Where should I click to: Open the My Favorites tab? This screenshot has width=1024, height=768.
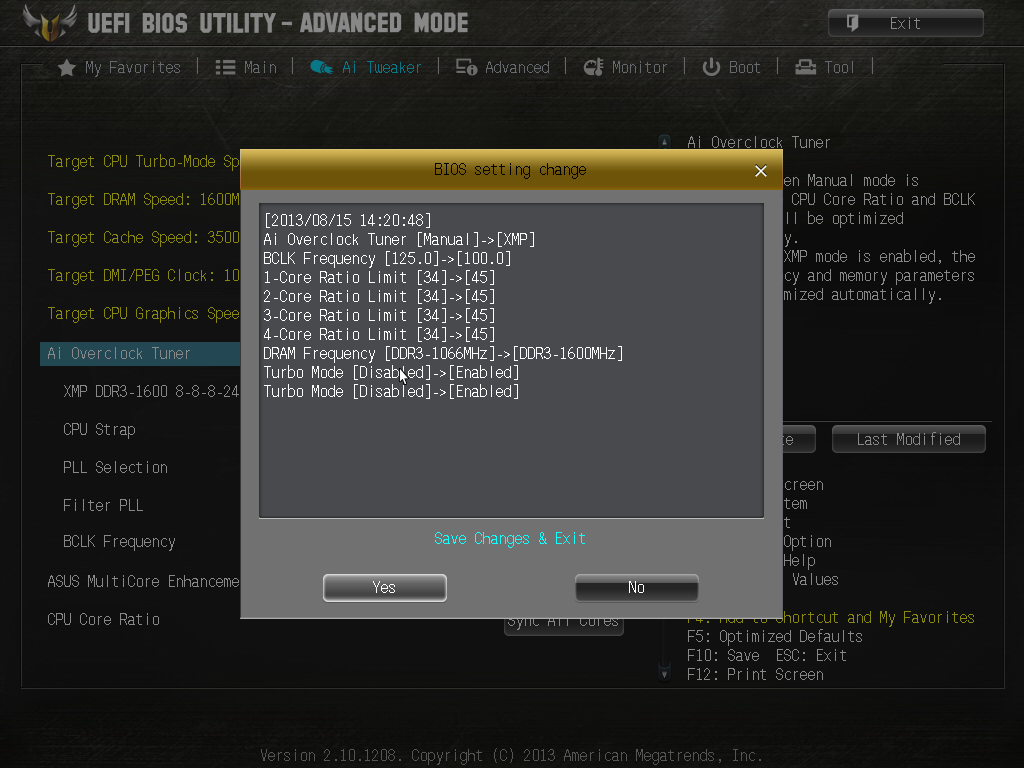pos(120,67)
